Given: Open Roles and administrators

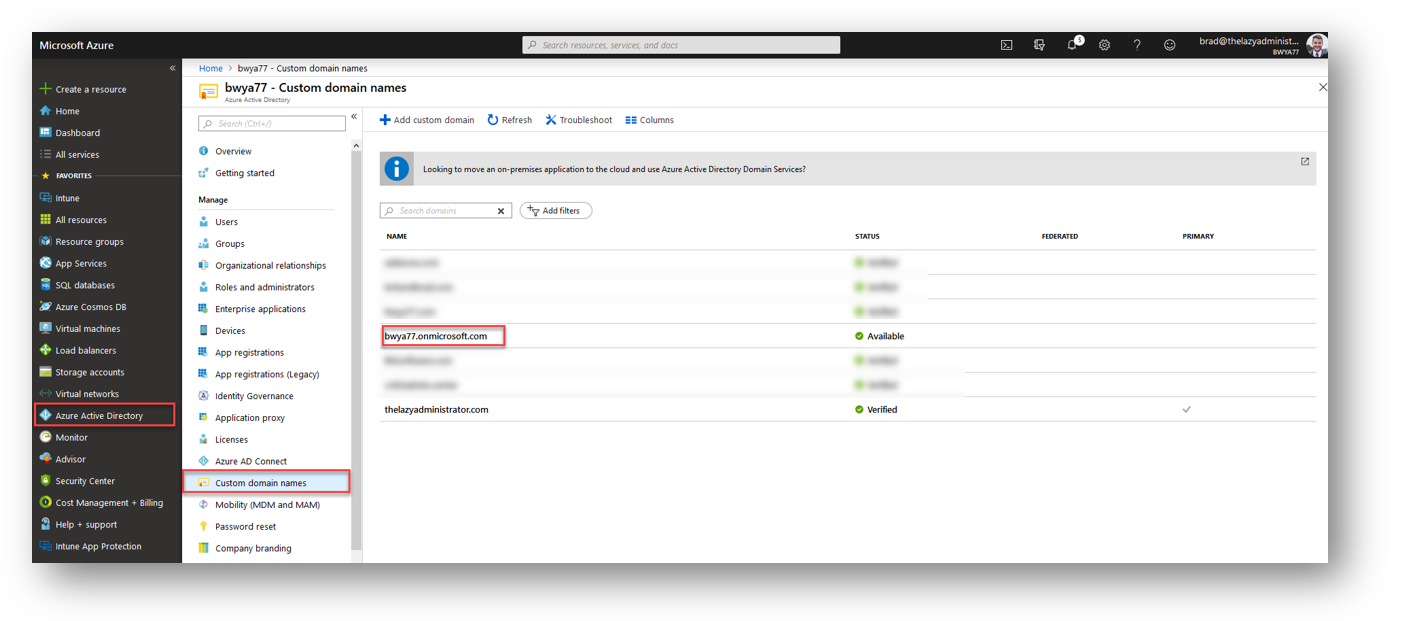Looking at the screenshot, I should 264,287.
